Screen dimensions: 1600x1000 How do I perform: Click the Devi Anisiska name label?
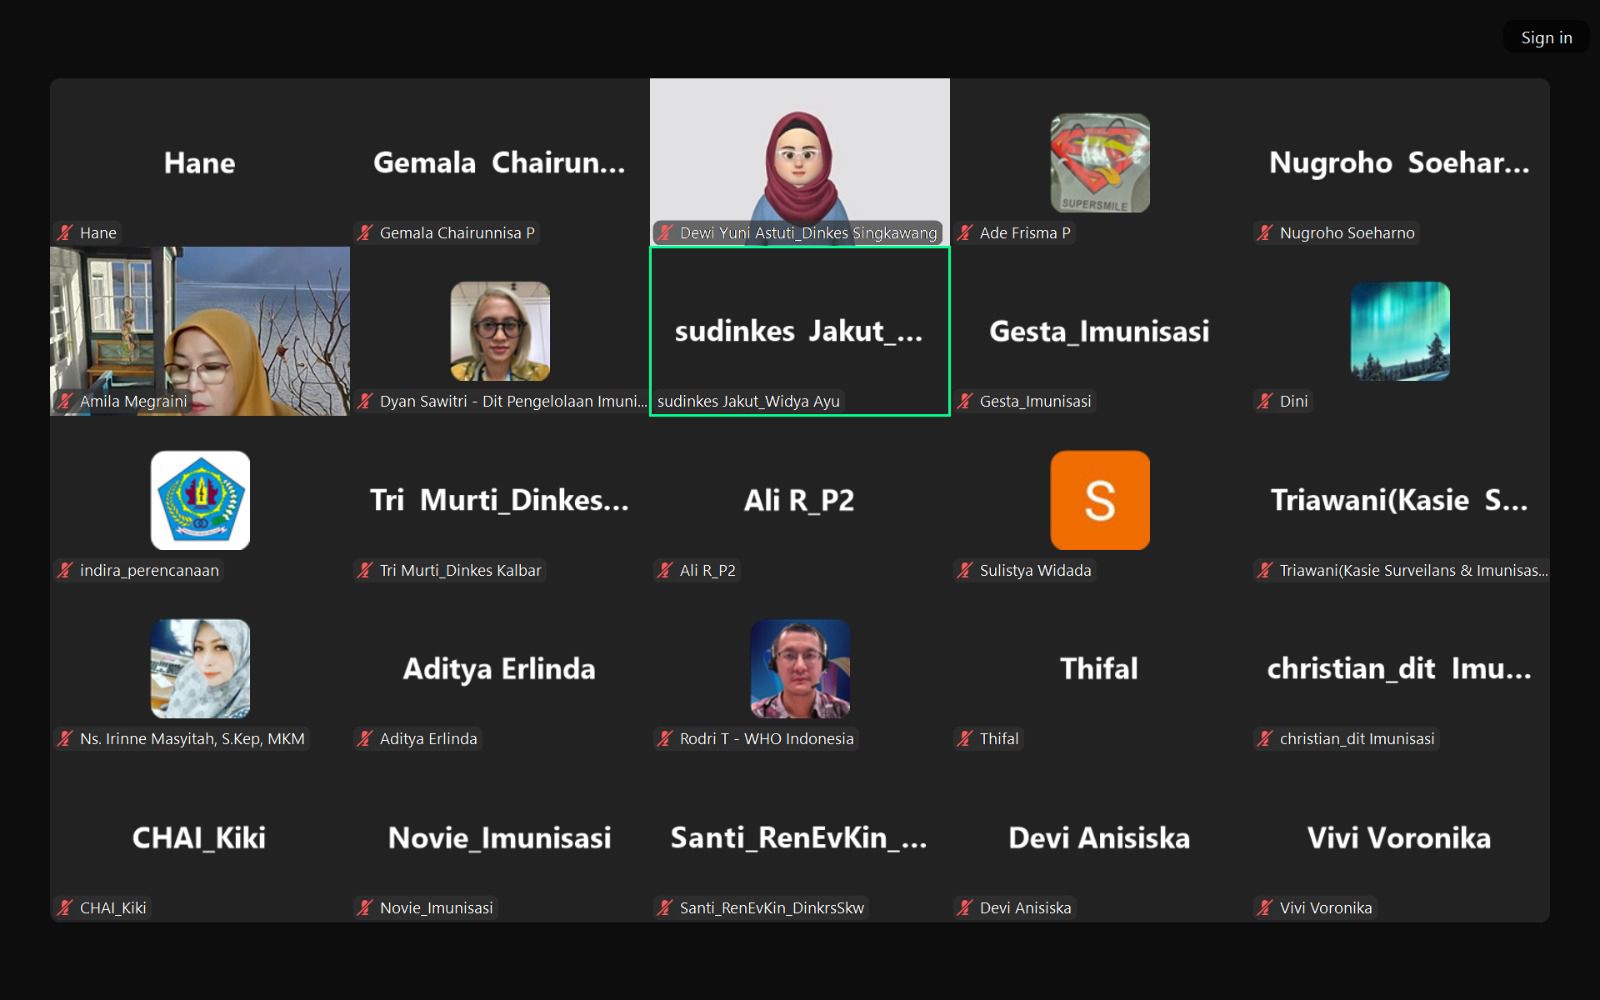pos(1025,908)
